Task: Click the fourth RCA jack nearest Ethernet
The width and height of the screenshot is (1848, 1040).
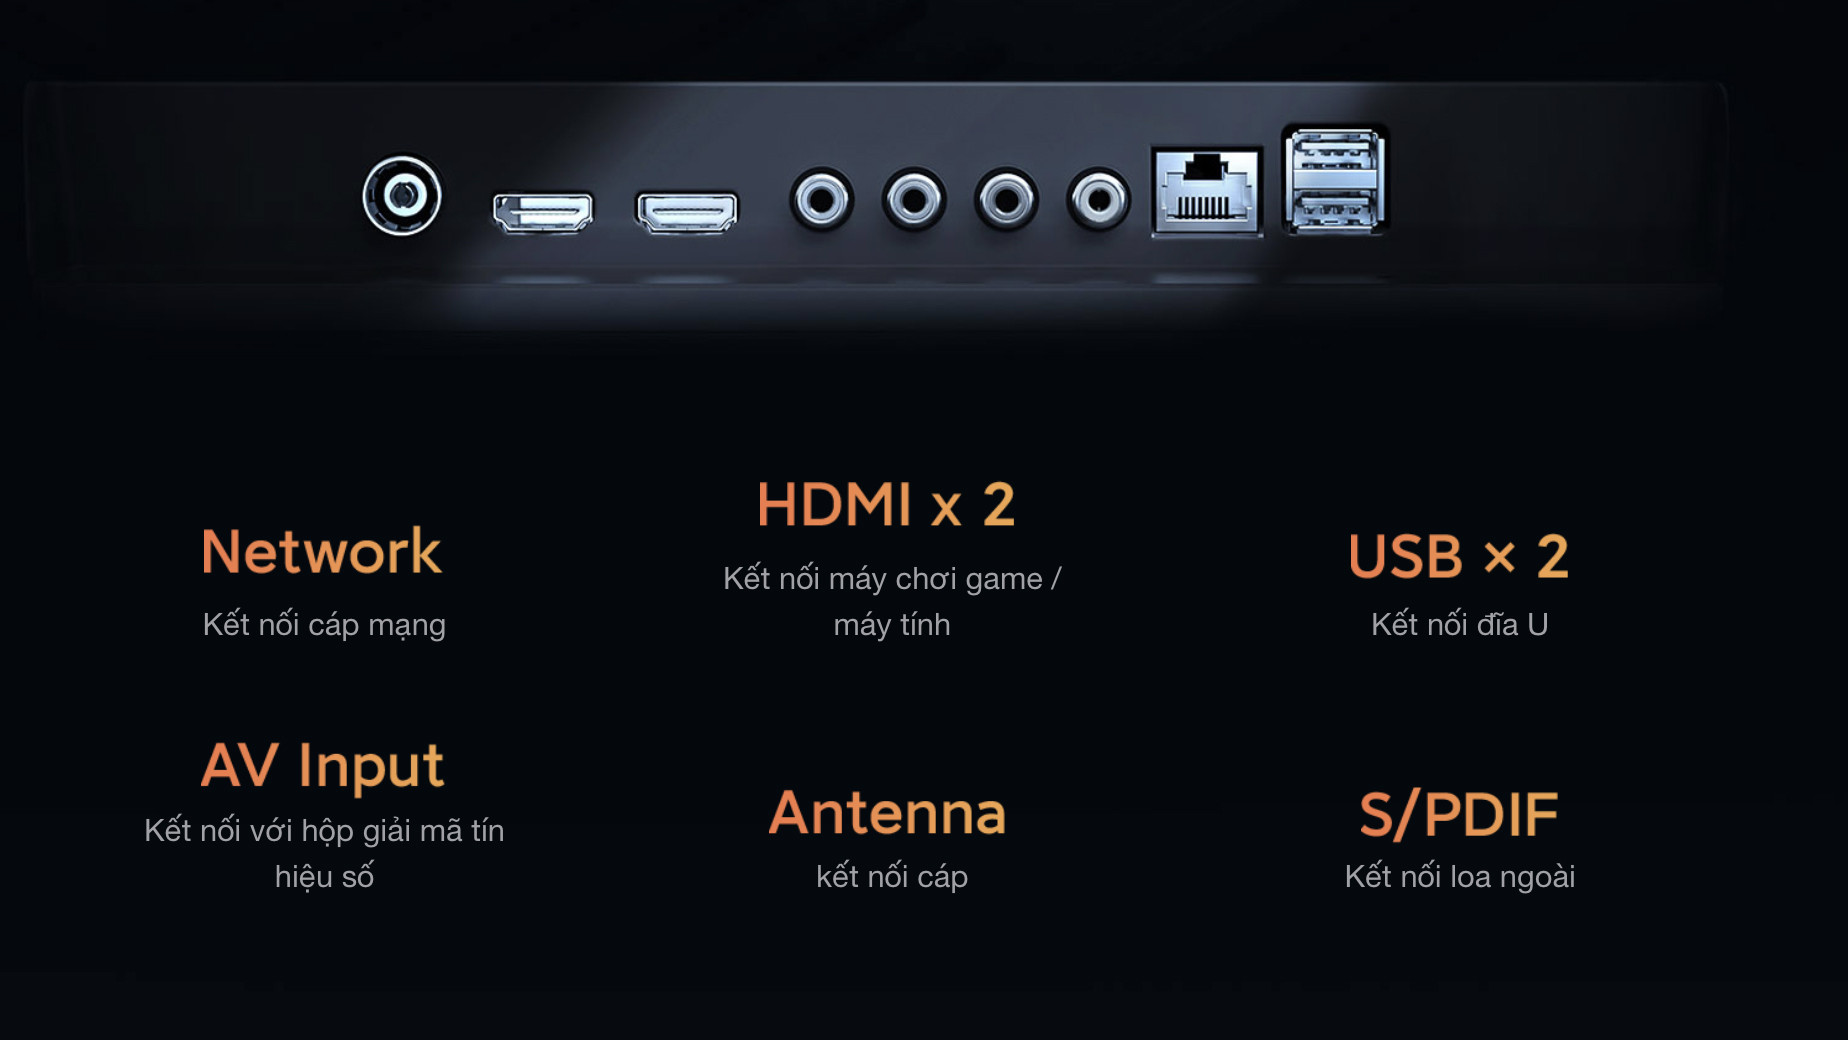Action: pos(1099,200)
